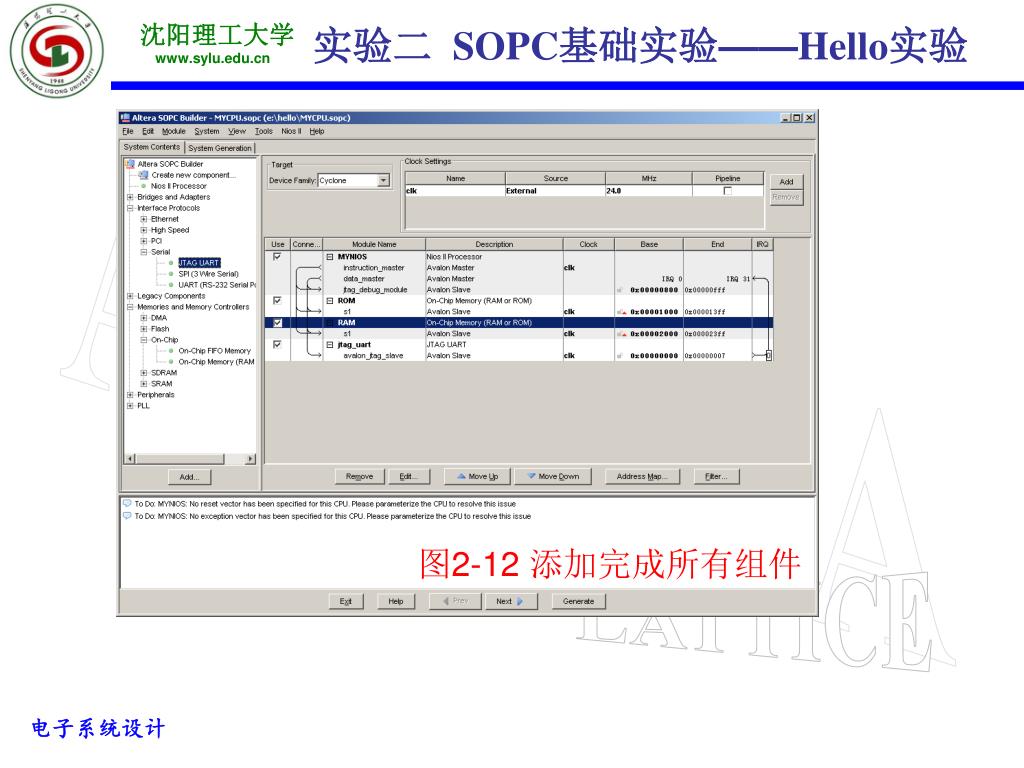
Task: Click the Move Down button
Action: (553, 477)
